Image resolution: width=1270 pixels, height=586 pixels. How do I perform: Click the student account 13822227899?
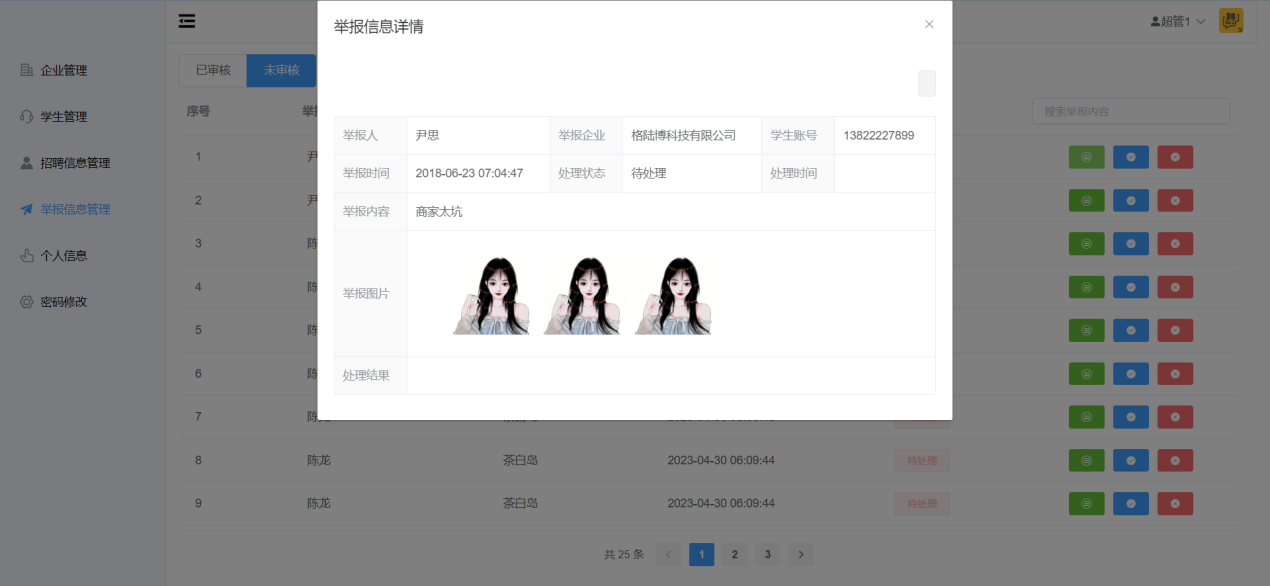tap(879, 136)
